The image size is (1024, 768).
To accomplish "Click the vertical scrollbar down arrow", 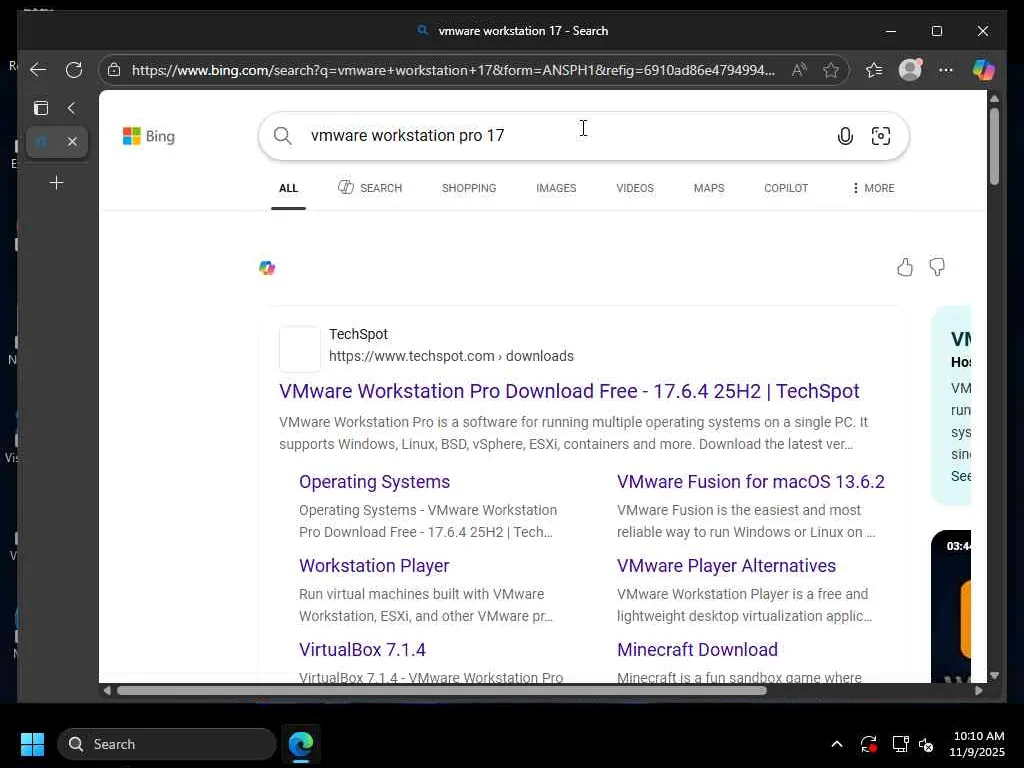I will (x=994, y=676).
